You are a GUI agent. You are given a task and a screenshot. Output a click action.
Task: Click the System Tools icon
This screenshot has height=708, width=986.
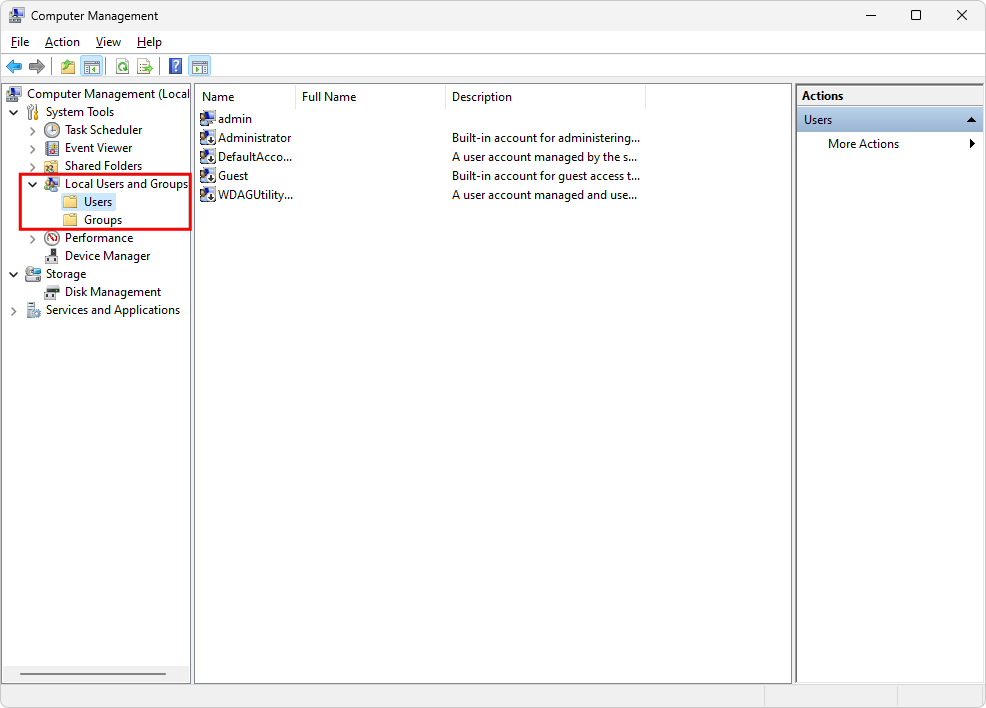(33, 112)
